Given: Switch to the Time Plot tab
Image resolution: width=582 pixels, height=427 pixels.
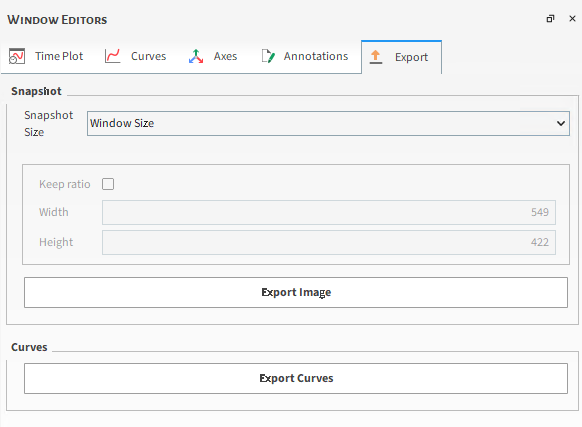Looking at the screenshot, I should point(46,56).
